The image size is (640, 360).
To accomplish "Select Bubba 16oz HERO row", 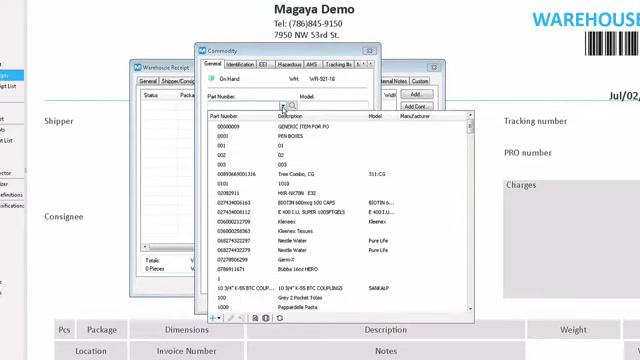I will coord(338,269).
